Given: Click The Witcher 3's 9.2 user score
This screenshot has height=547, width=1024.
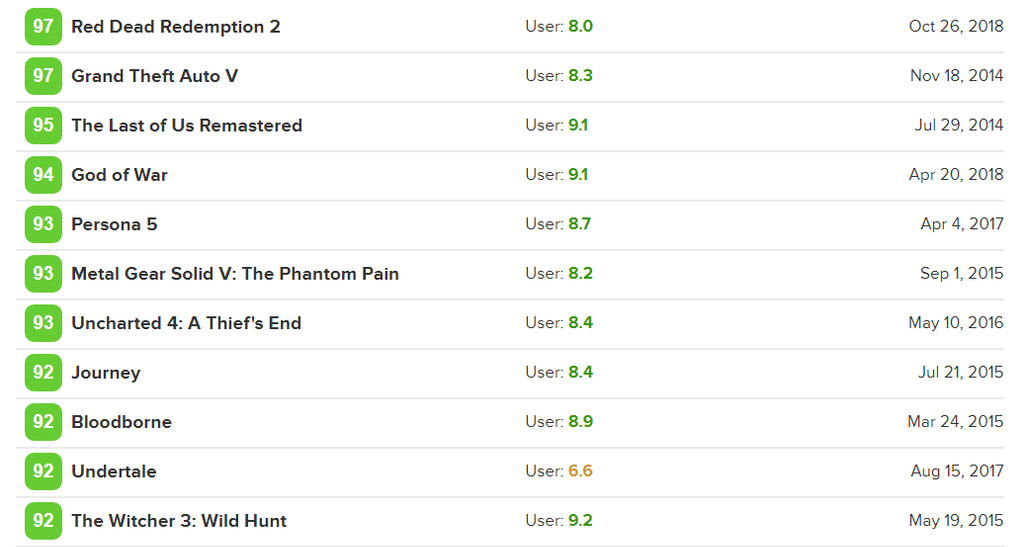Looking at the screenshot, I should pos(580,521).
